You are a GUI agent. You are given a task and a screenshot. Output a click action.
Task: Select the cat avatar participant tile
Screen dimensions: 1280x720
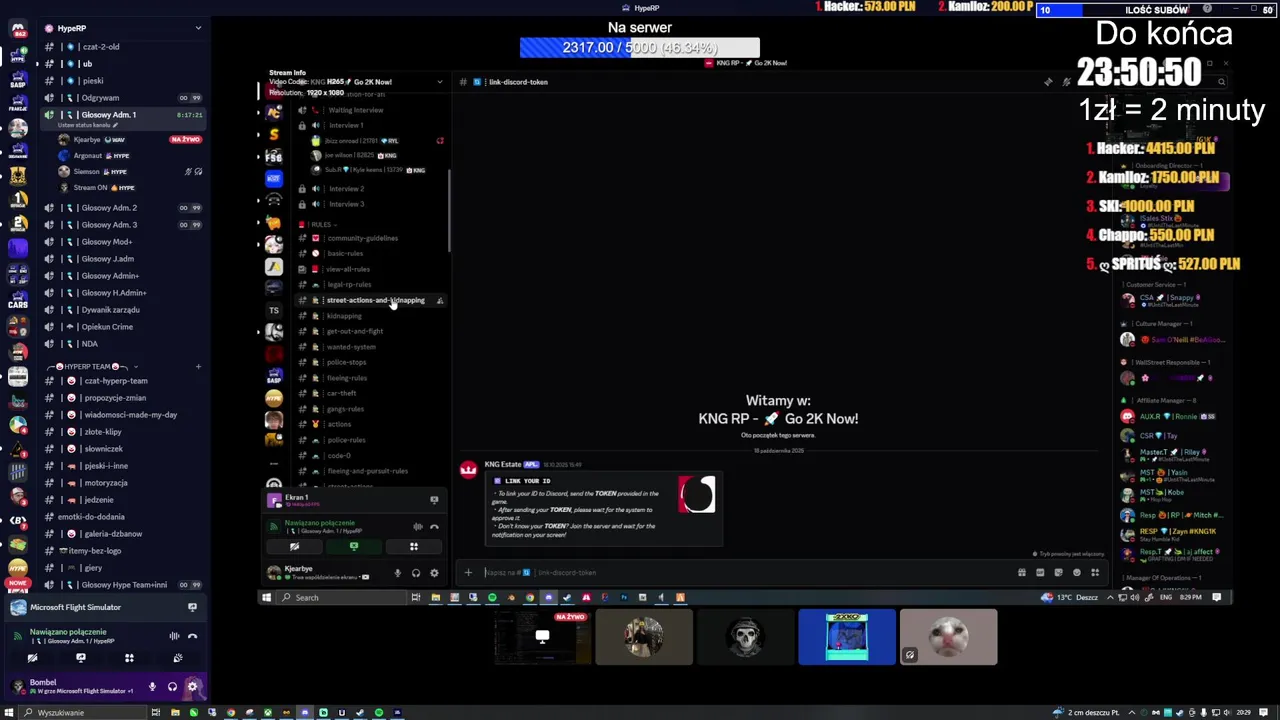[x=948, y=637]
